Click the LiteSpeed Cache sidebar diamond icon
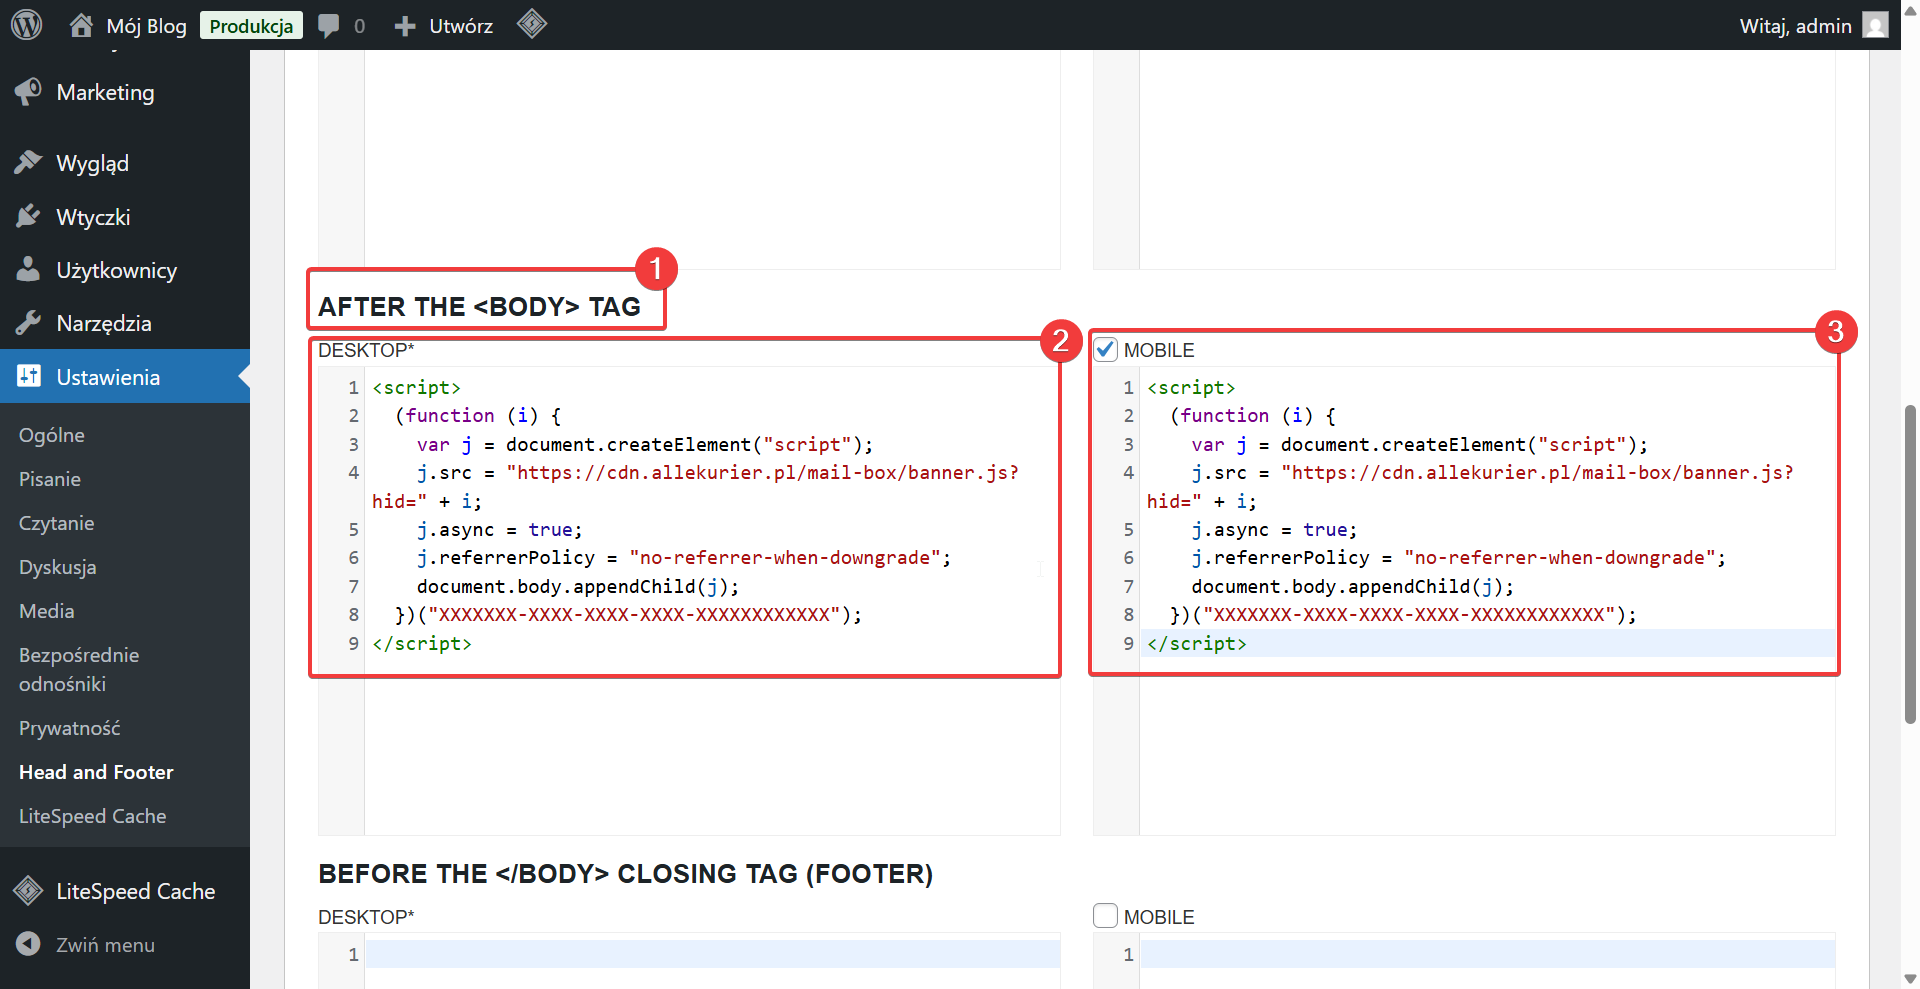This screenshot has height=989, width=1920. tap(28, 890)
